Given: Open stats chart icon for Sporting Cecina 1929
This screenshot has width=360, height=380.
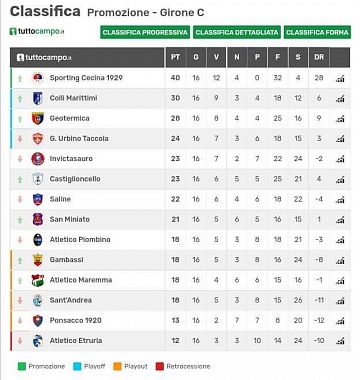Looking at the screenshot, I should point(340,79).
